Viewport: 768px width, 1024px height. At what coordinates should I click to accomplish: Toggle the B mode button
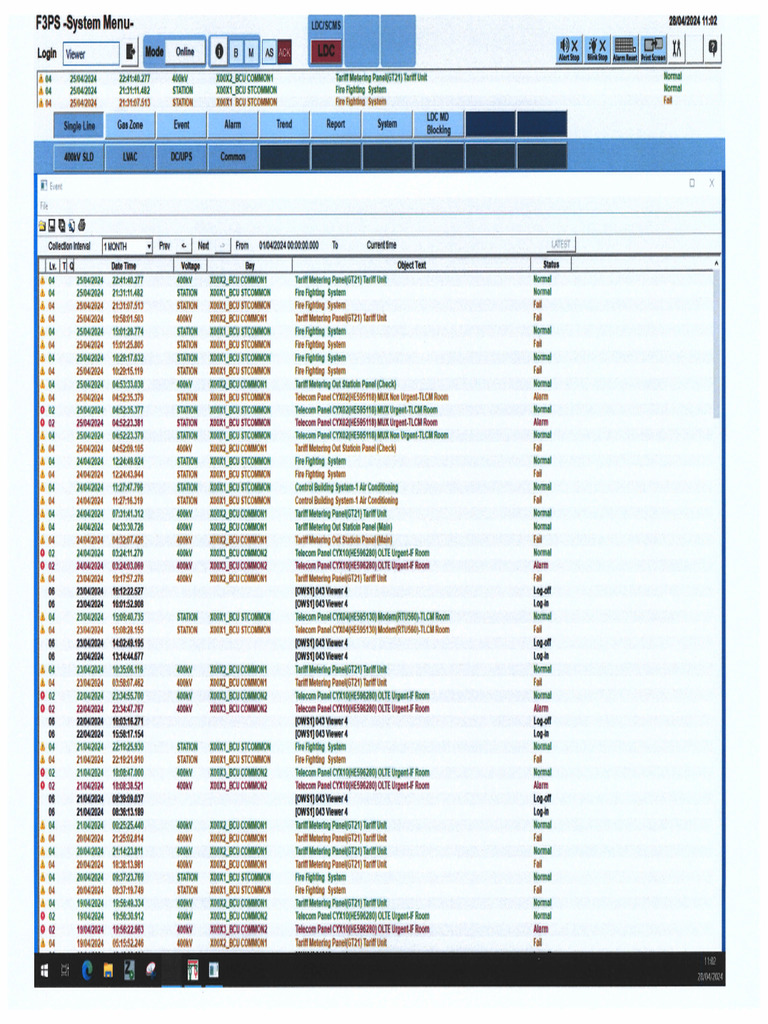236,51
